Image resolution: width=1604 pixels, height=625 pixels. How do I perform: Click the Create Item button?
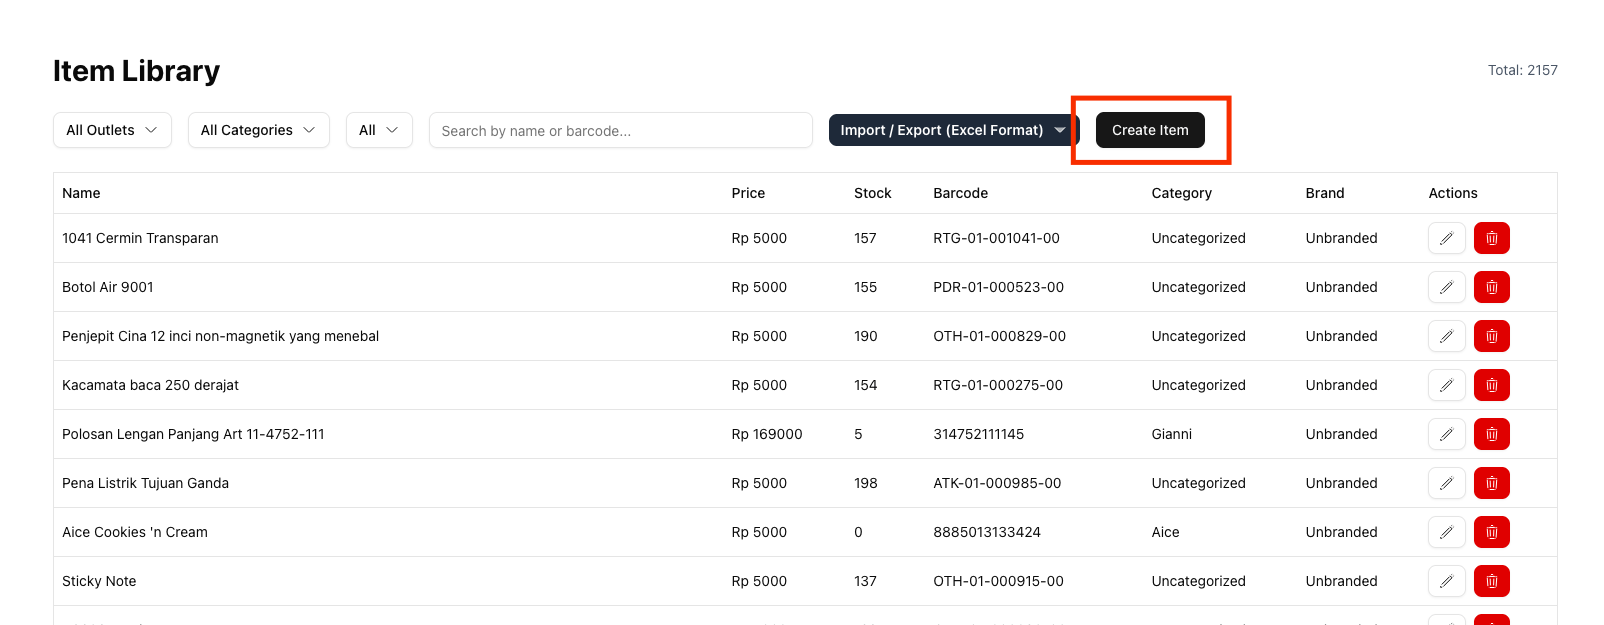[1150, 130]
